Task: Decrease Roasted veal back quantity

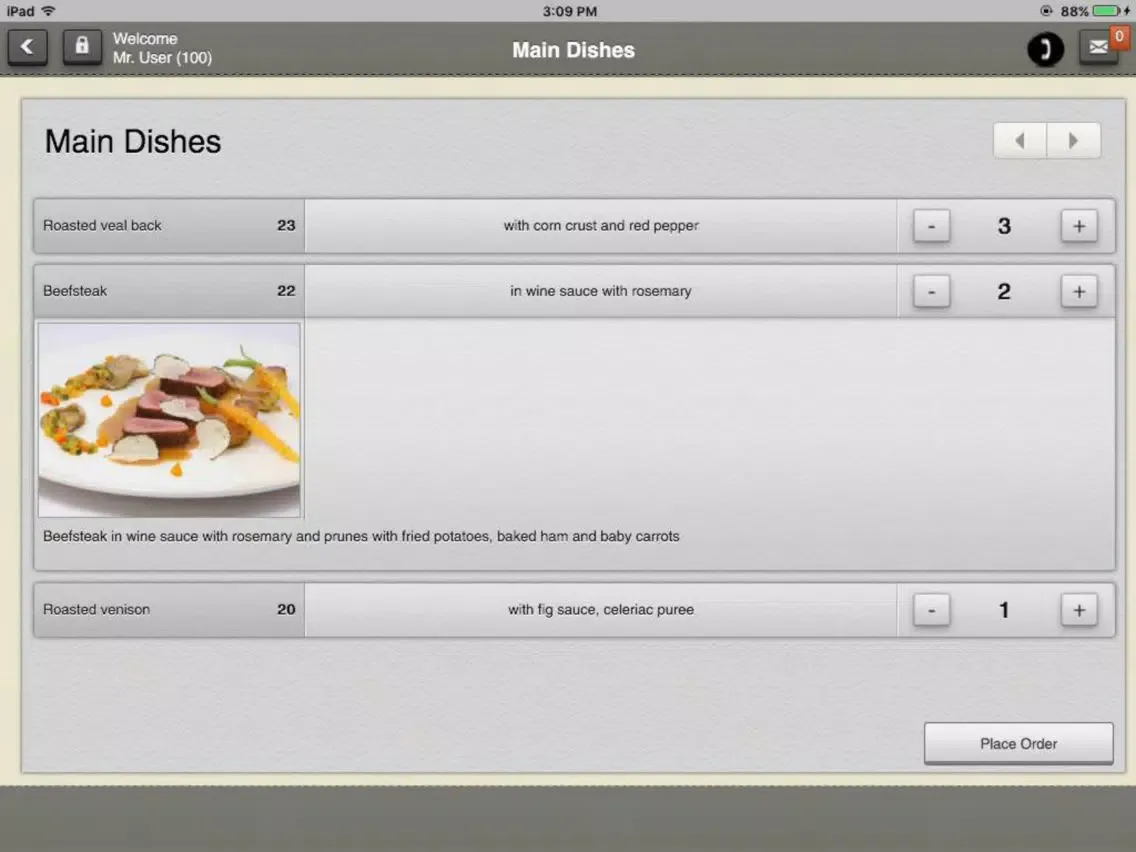Action: point(931,227)
